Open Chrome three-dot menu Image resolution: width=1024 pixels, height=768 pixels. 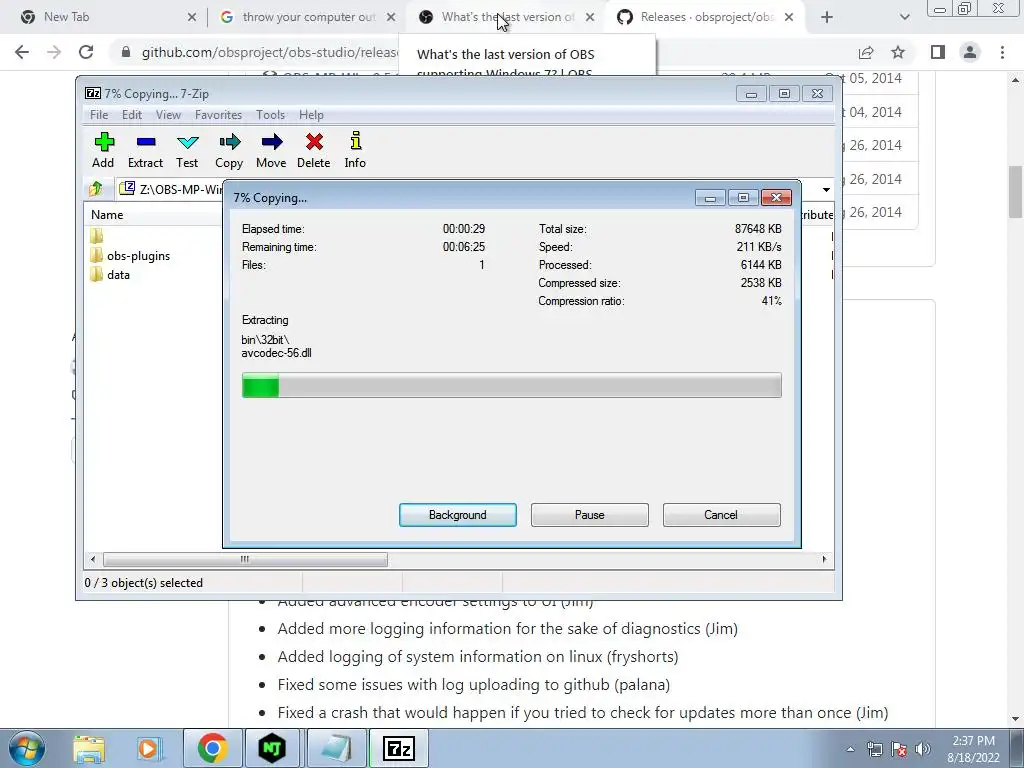[1002, 52]
